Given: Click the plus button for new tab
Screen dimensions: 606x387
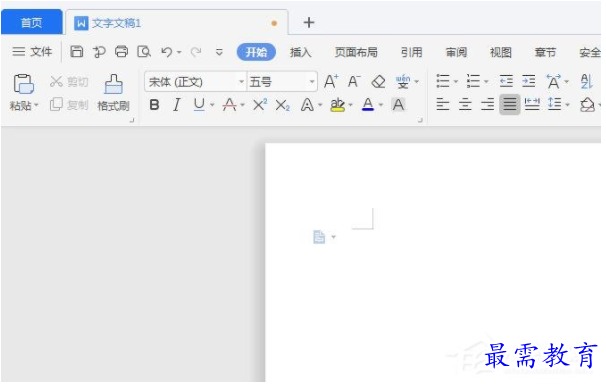Looking at the screenshot, I should [309, 22].
